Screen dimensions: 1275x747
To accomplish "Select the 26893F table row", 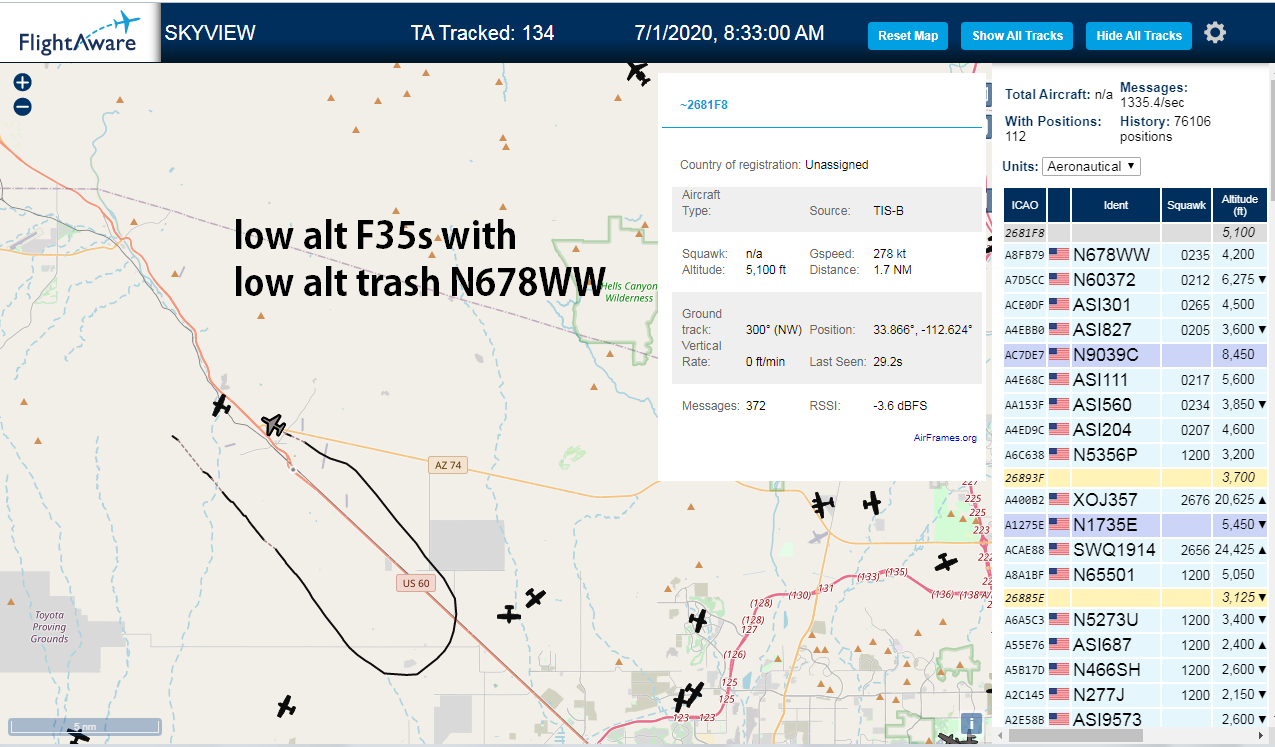I will 1137,478.
